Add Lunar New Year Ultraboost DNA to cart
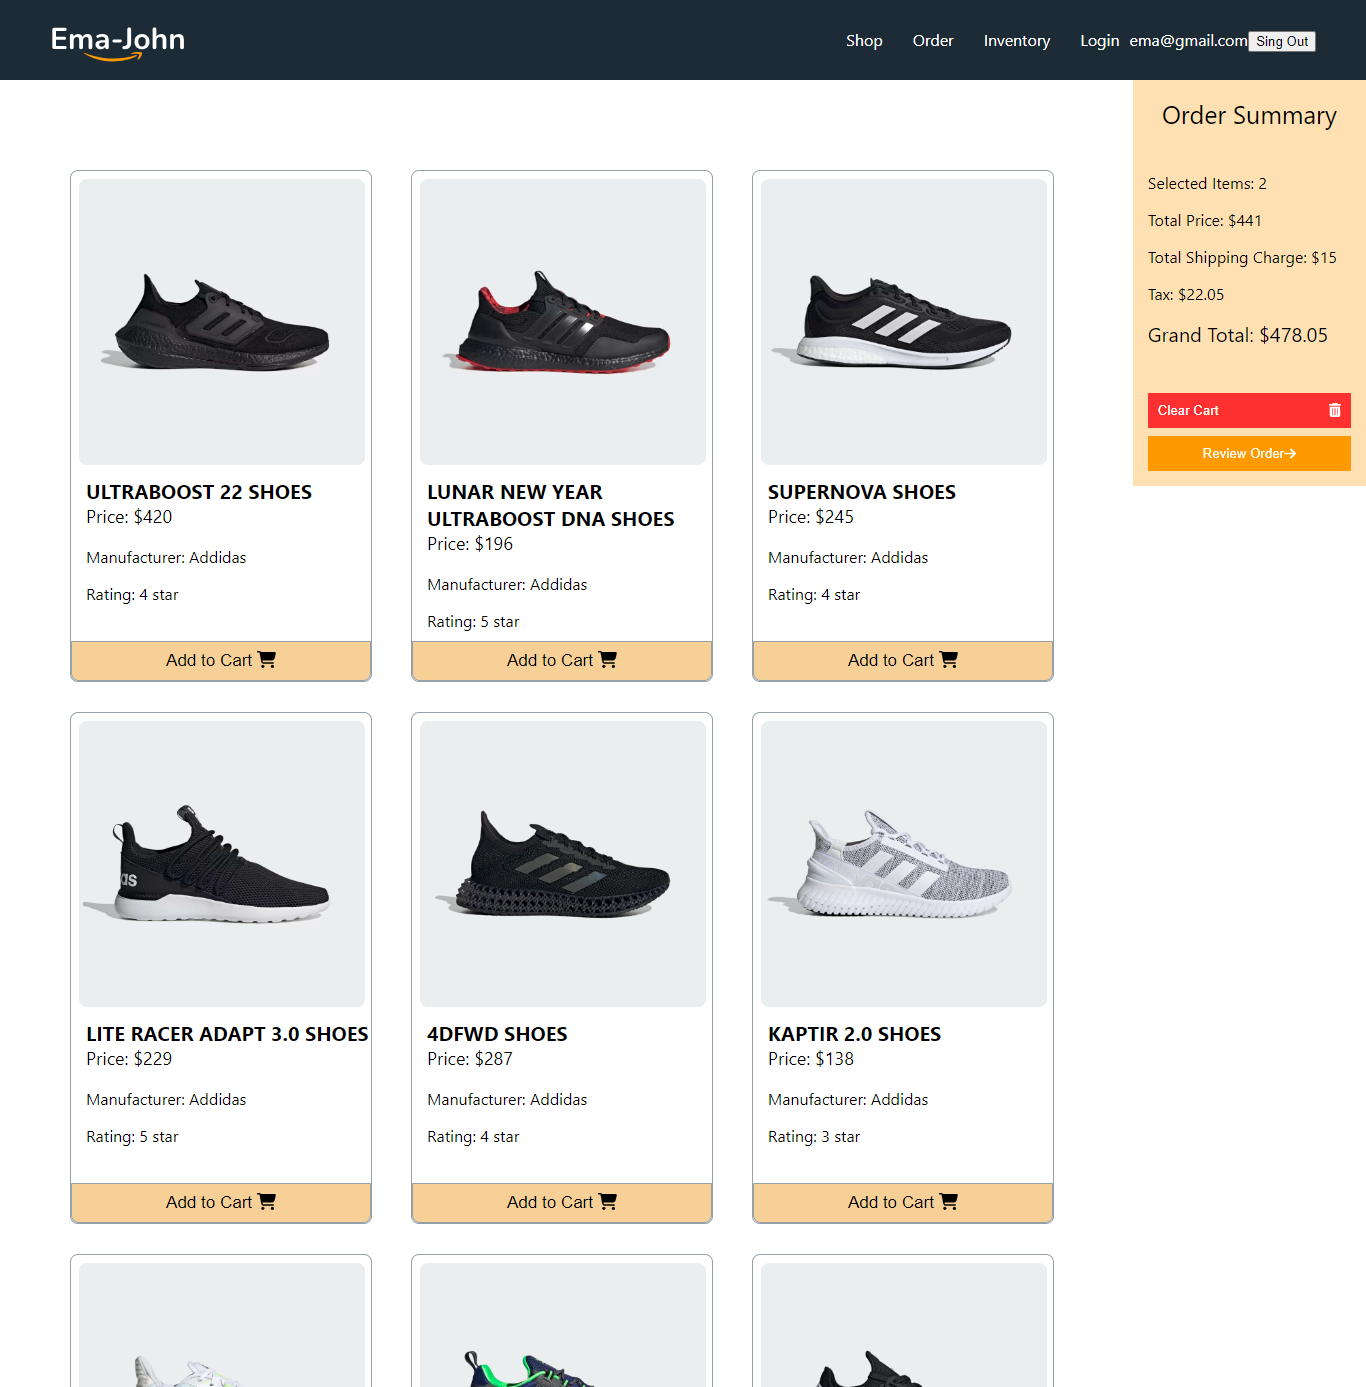This screenshot has height=1387, width=1366. coord(562,661)
